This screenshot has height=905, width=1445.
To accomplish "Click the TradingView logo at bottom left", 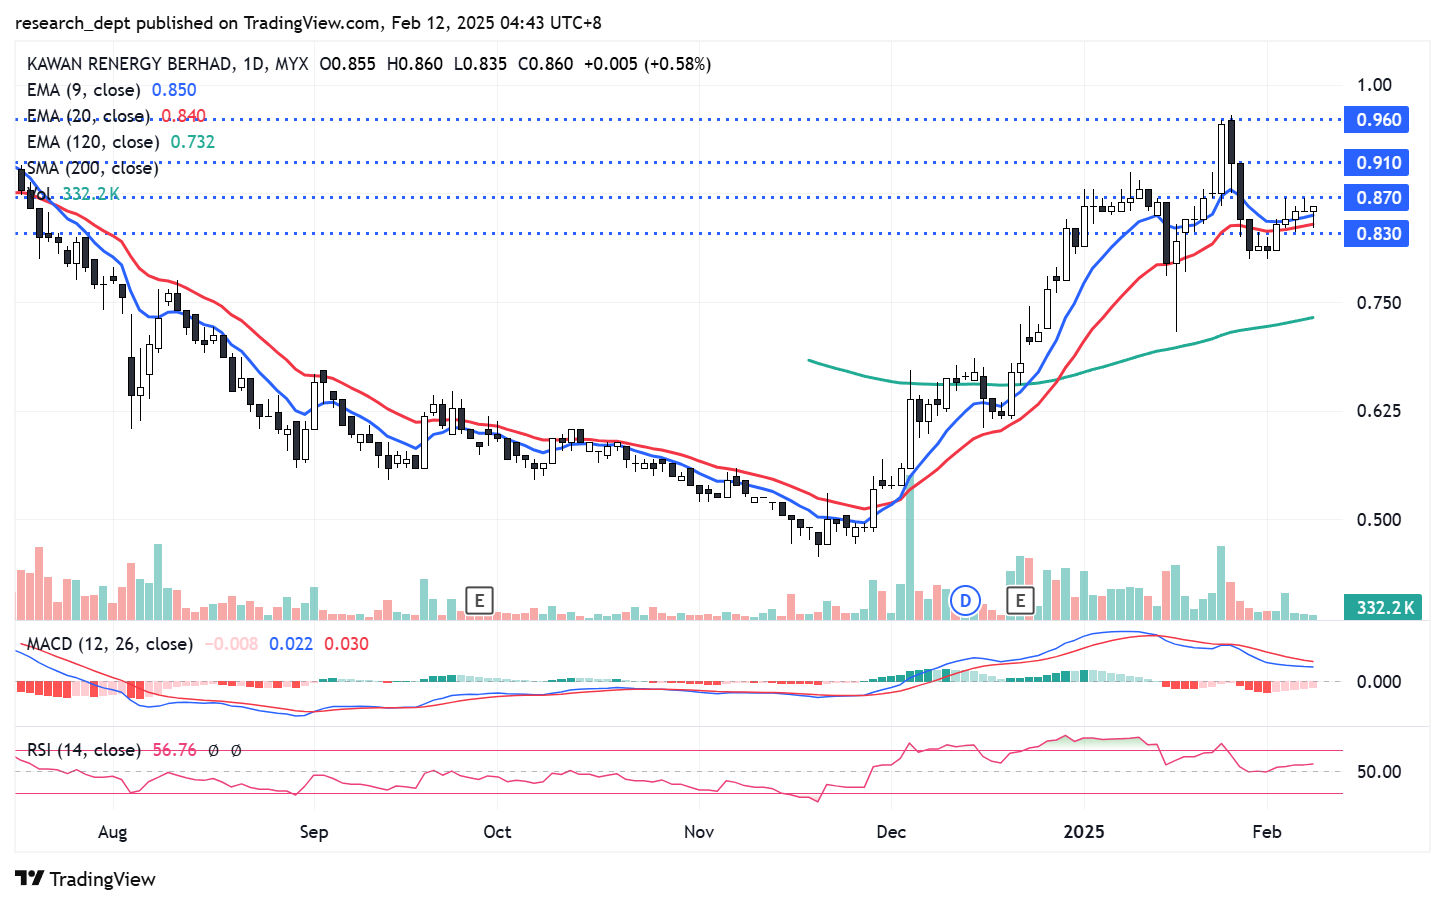I will pyautogui.click(x=86, y=879).
